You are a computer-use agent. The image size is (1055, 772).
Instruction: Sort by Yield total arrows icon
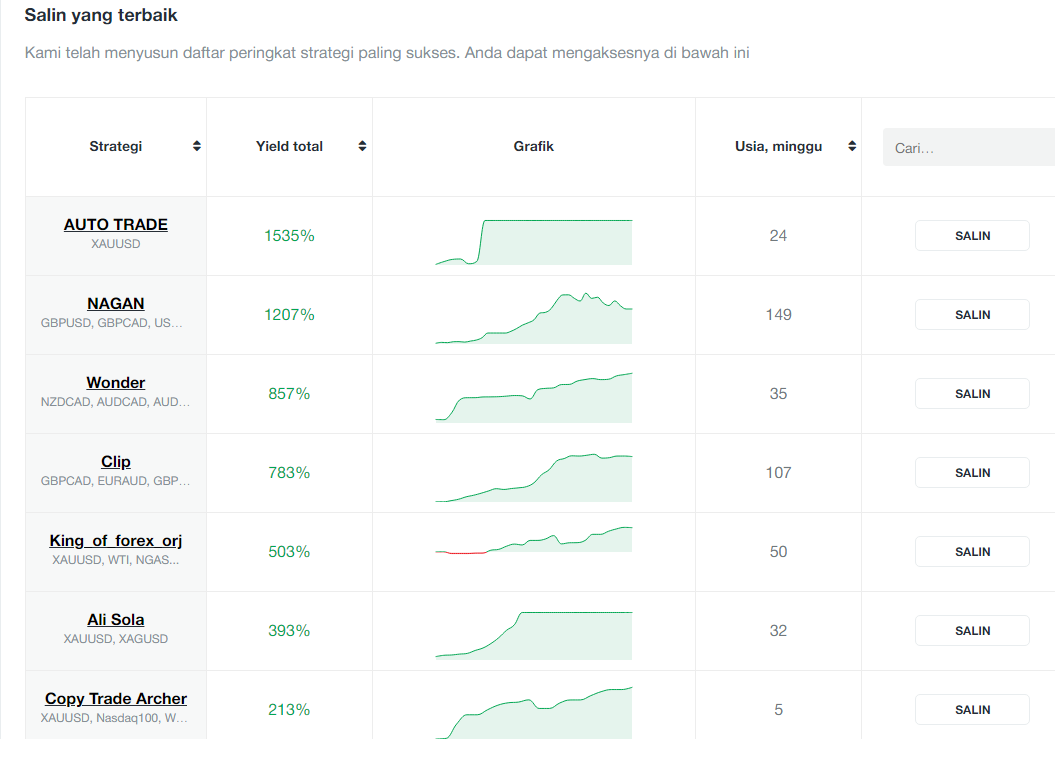click(362, 146)
